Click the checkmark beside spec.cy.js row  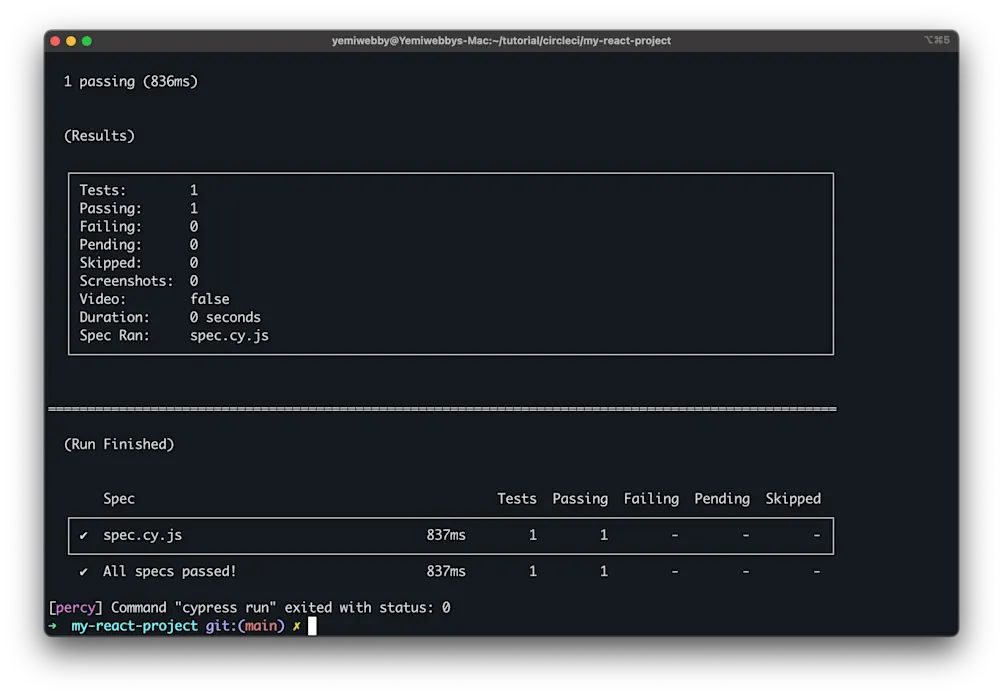tap(83, 536)
